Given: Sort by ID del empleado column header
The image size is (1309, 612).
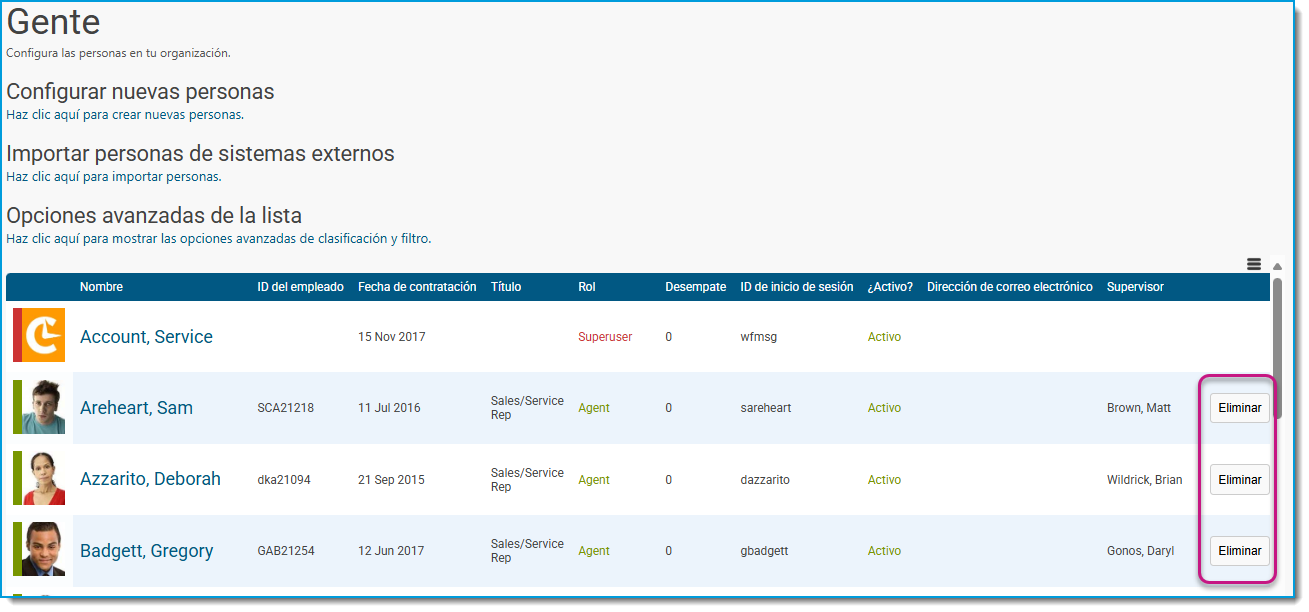Looking at the screenshot, I should (300, 287).
